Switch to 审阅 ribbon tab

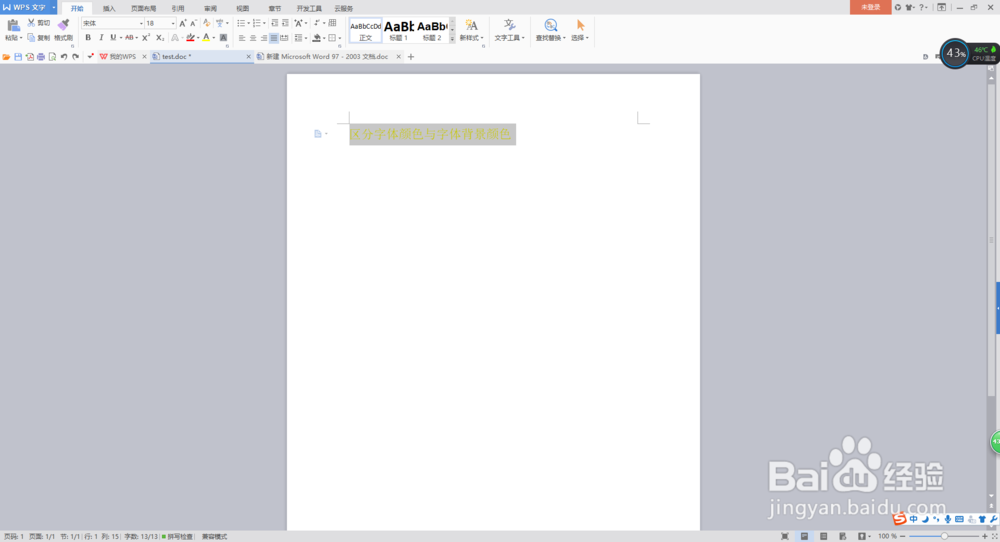pos(210,8)
